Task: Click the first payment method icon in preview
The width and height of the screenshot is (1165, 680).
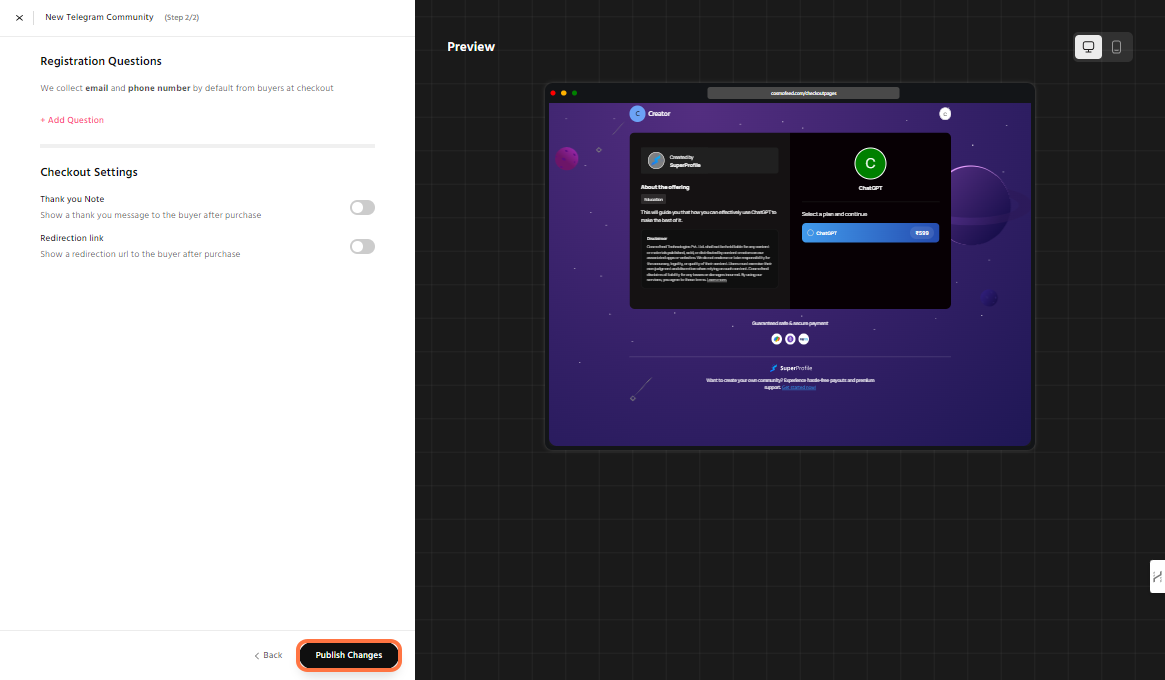Action: click(x=776, y=339)
